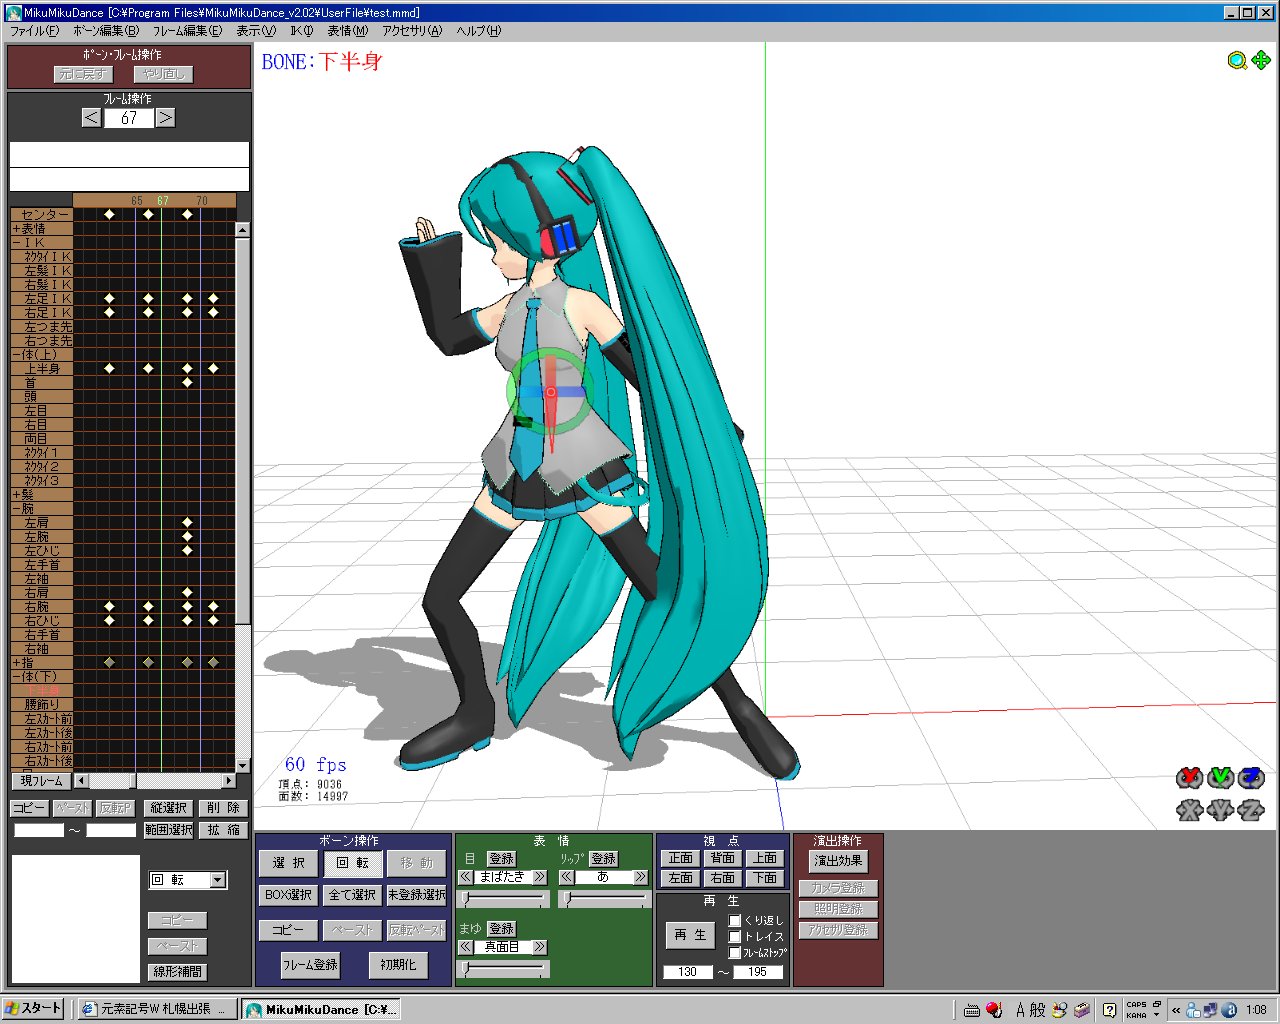Select the センター bone row

pyautogui.click(x=42, y=215)
